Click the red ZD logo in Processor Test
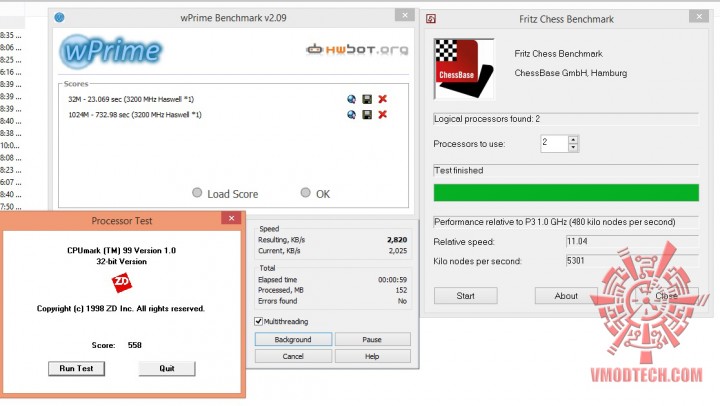This screenshot has width=720, height=406. click(122, 282)
